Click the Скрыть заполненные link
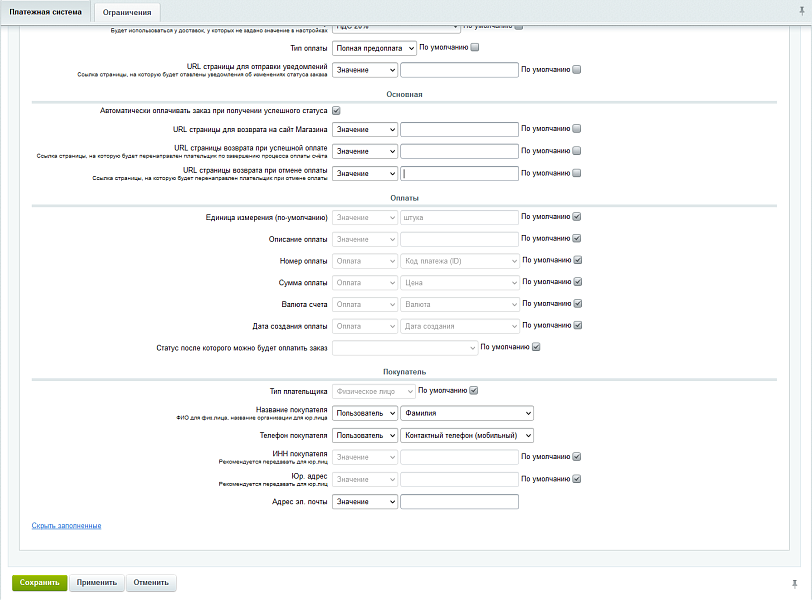The height and width of the screenshot is (600, 812). click(x=66, y=525)
